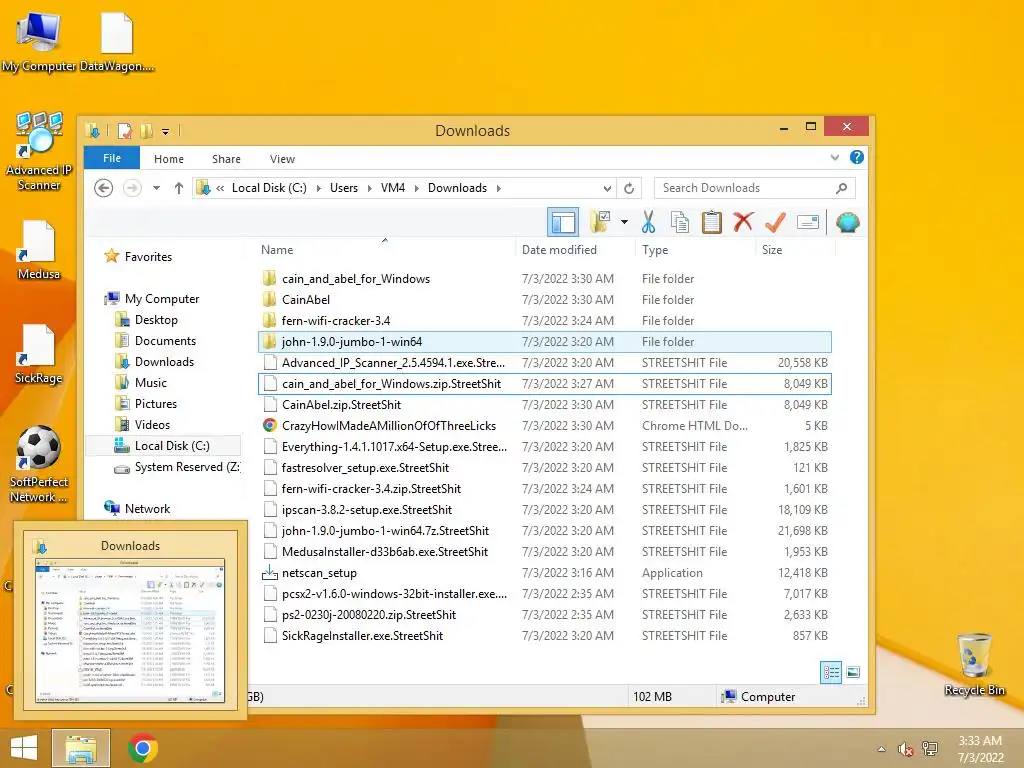Screen dimensions: 1024x768
Task: Click VM4 in the address breadcrumb
Action: [x=392, y=188]
